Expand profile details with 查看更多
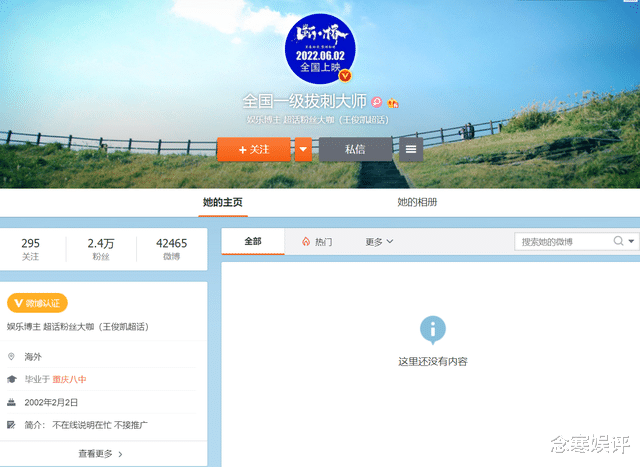The height and width of the screenshot is (467, 640). click(x=100, y=454)
